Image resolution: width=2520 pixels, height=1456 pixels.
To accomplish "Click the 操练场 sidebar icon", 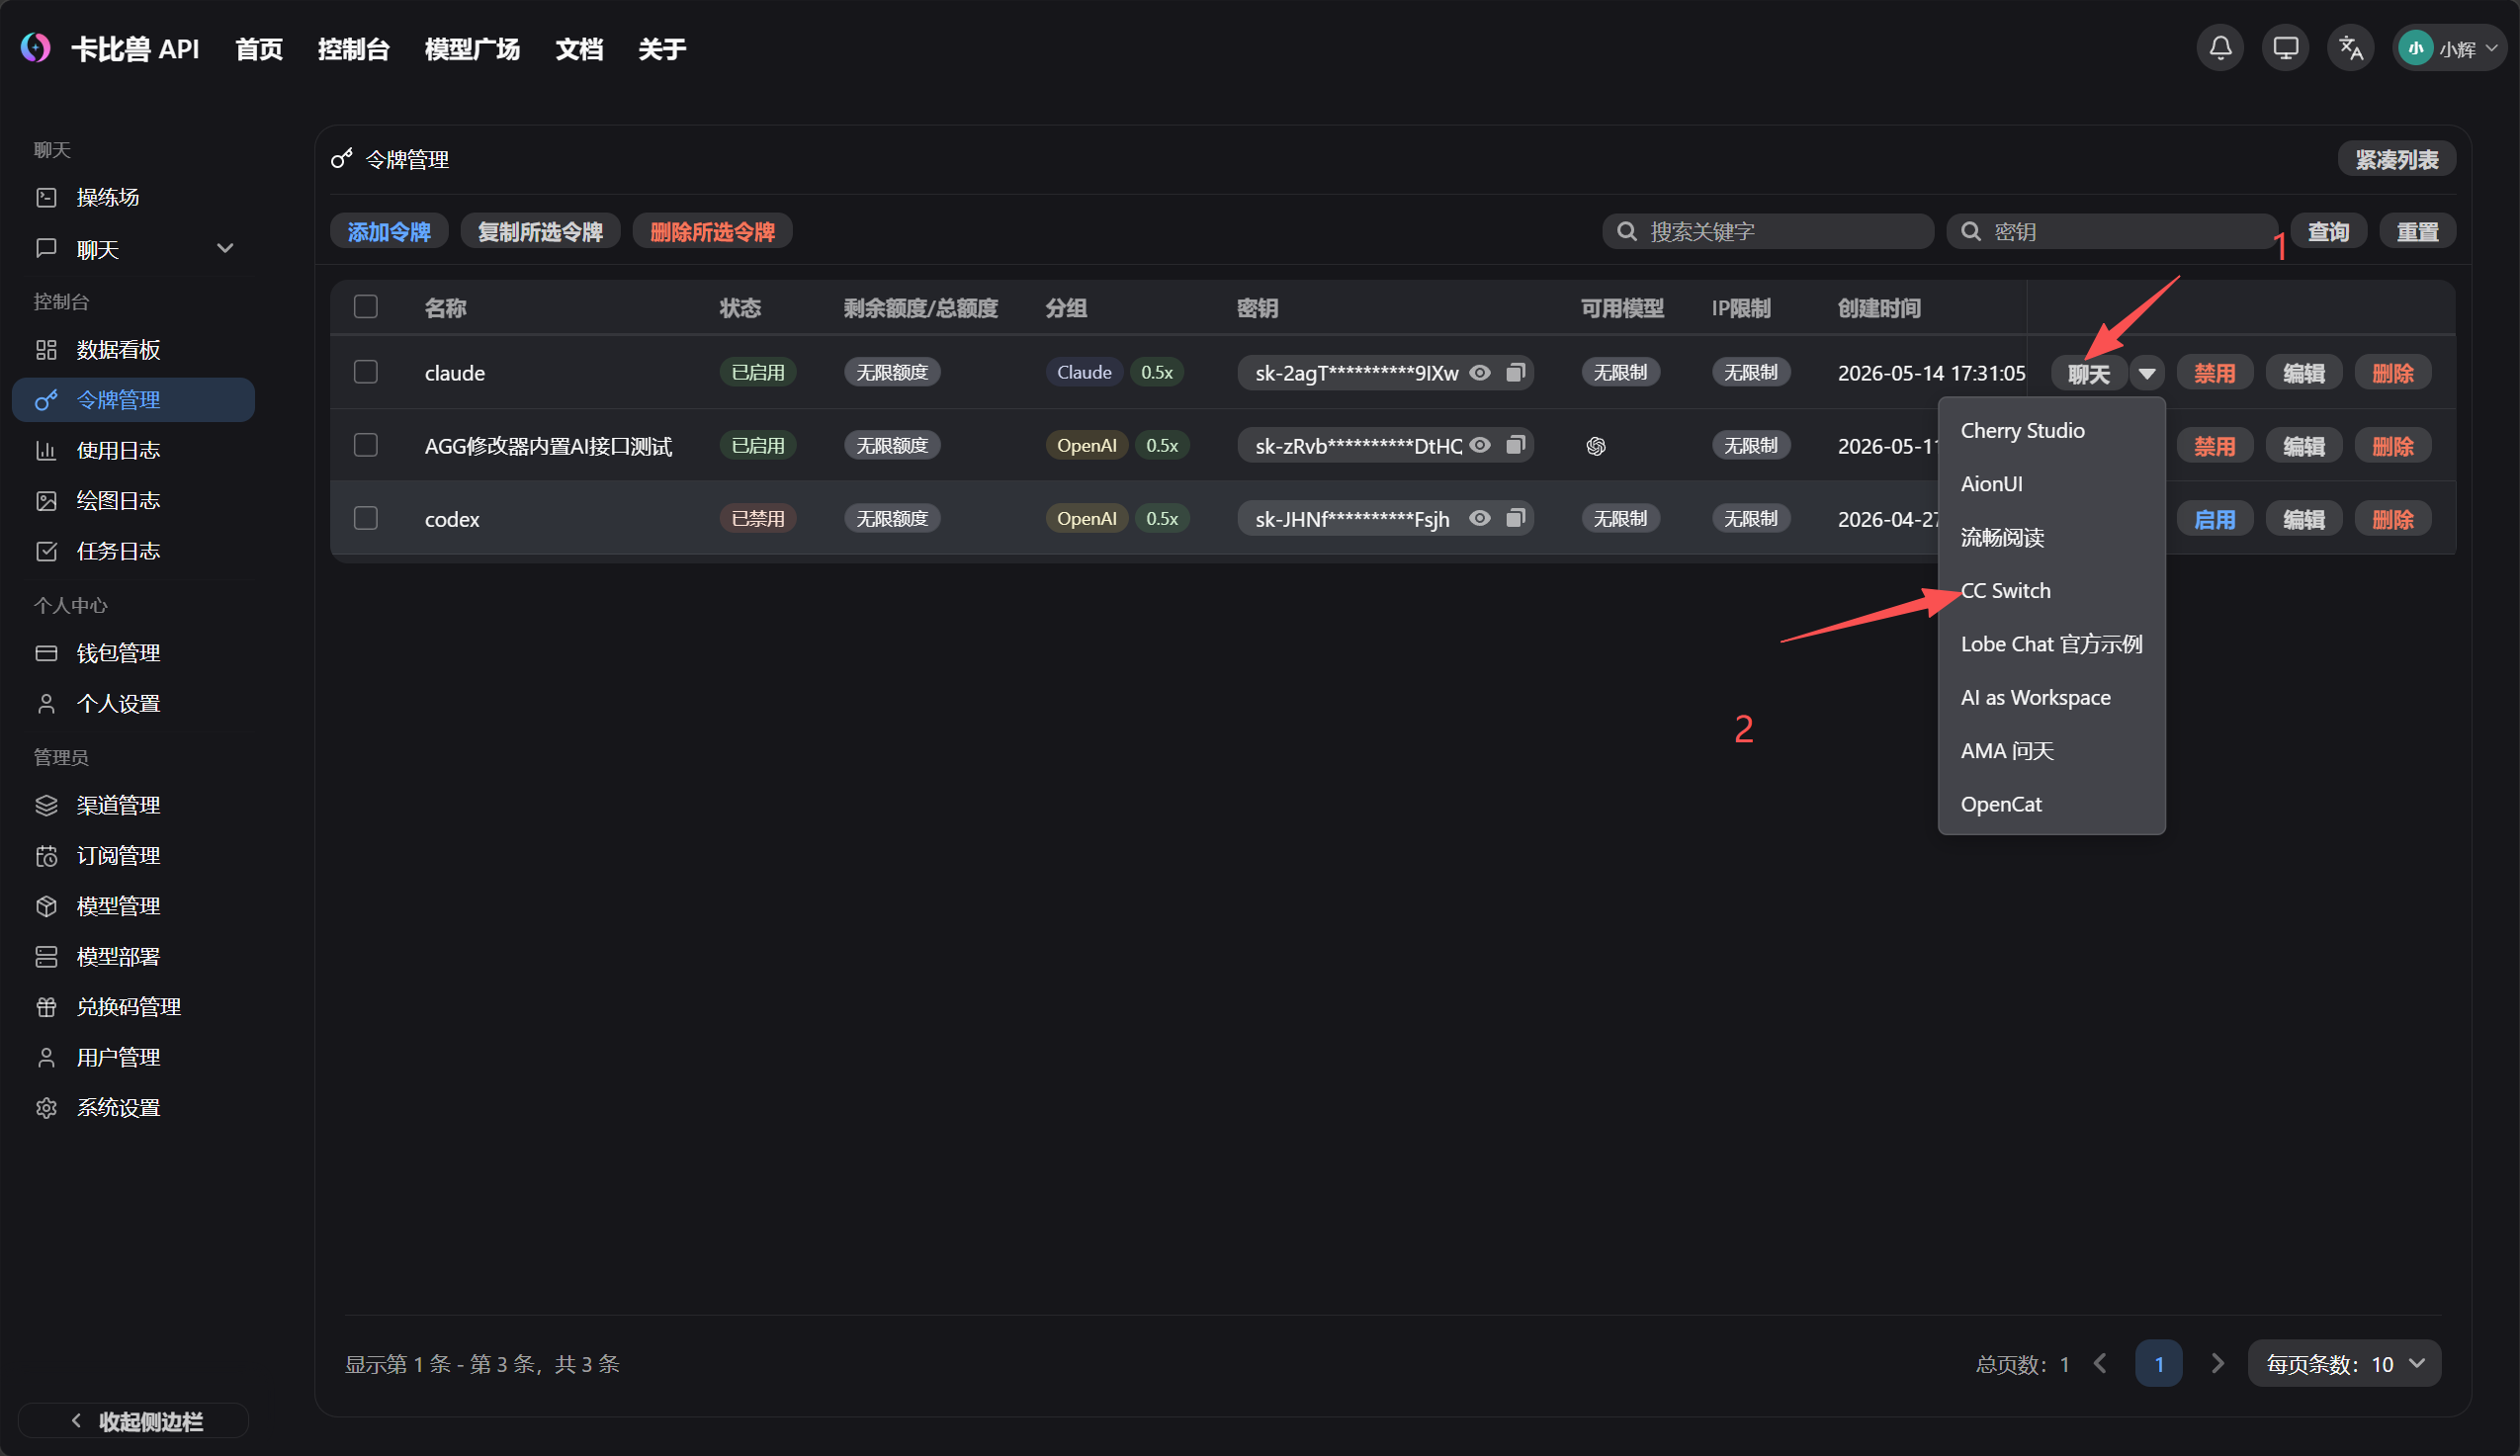I will tap(46, 197).
